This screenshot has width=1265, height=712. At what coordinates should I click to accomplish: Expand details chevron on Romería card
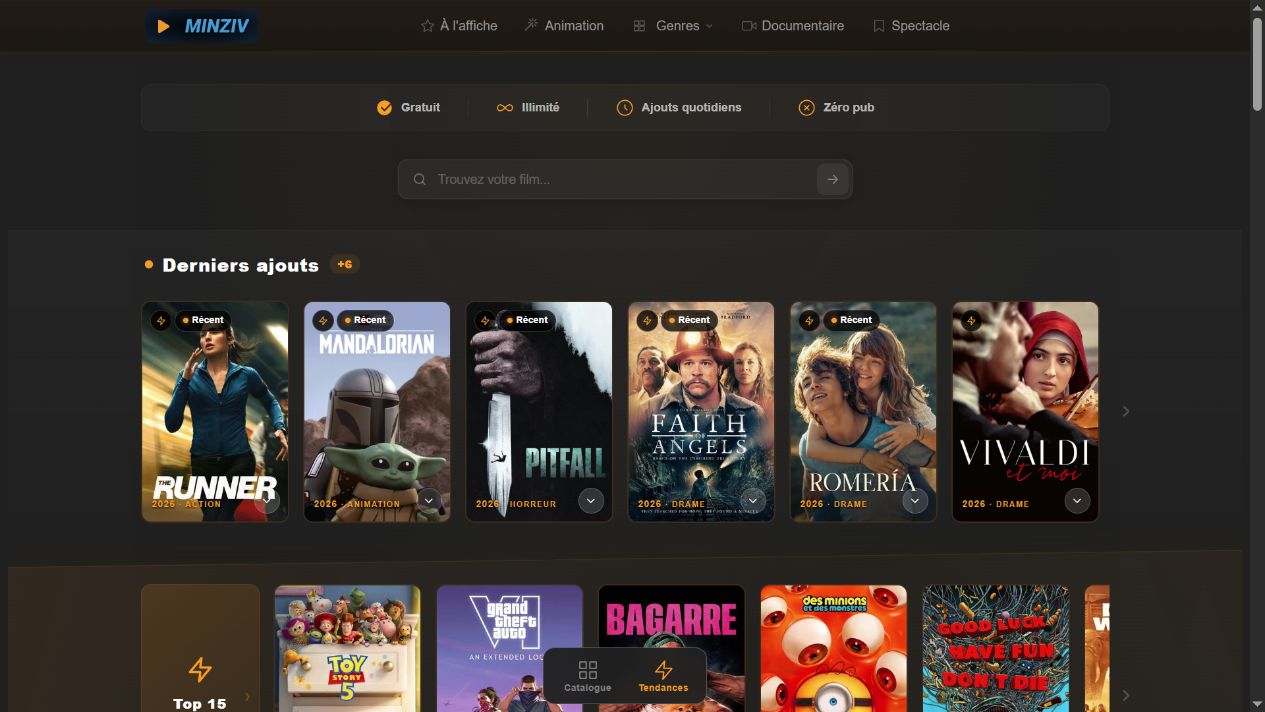tap(915, 501)
